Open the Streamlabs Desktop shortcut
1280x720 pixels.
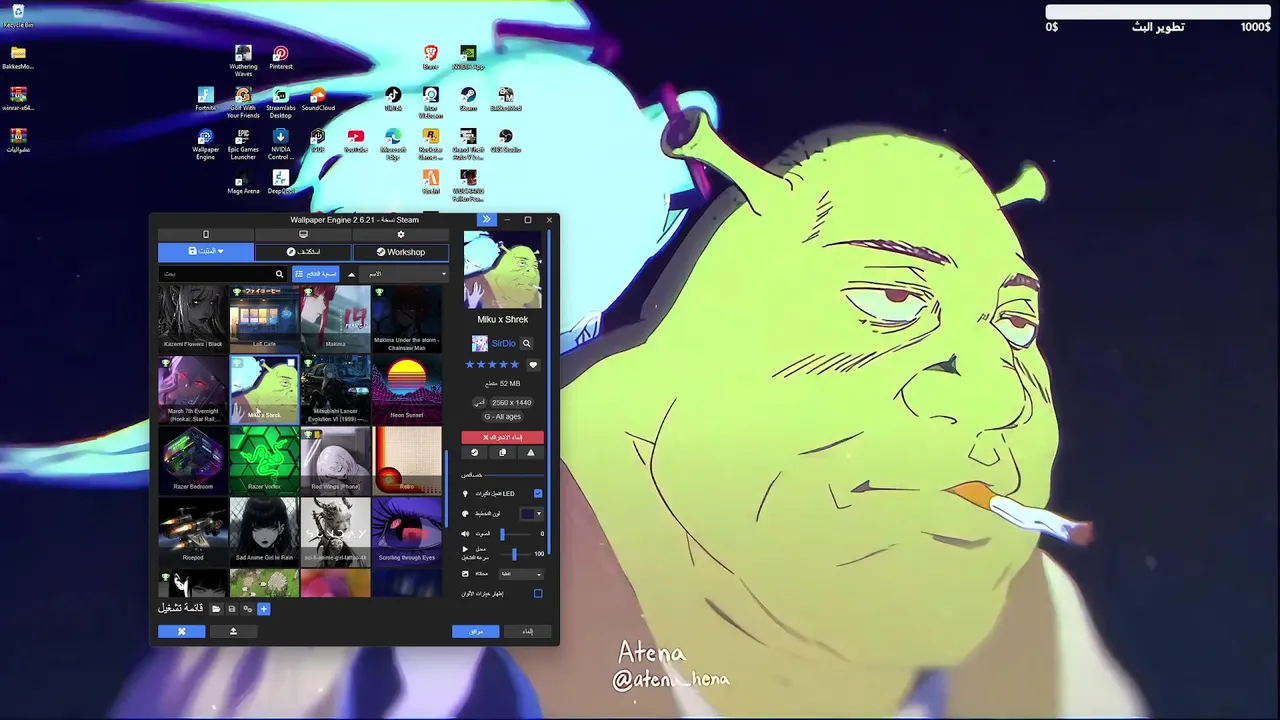pos(280,102)
